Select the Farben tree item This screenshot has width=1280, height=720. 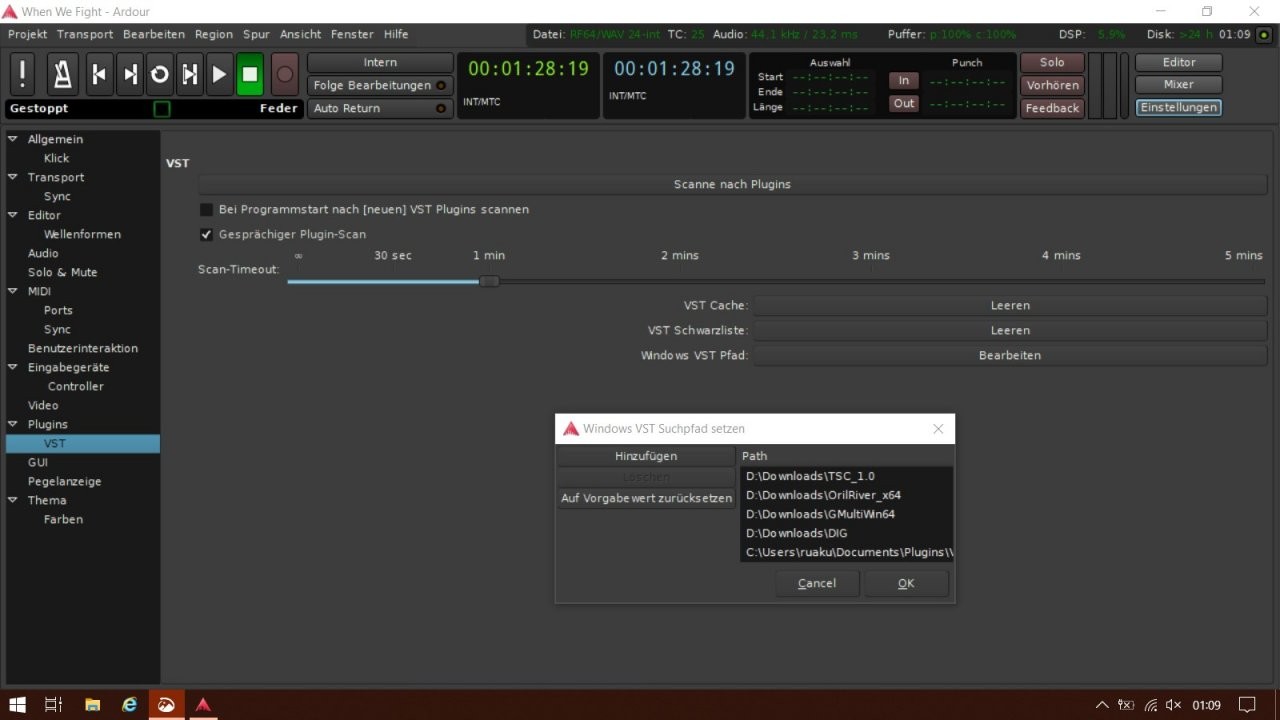pyautogui.click(x=63, y=519)
